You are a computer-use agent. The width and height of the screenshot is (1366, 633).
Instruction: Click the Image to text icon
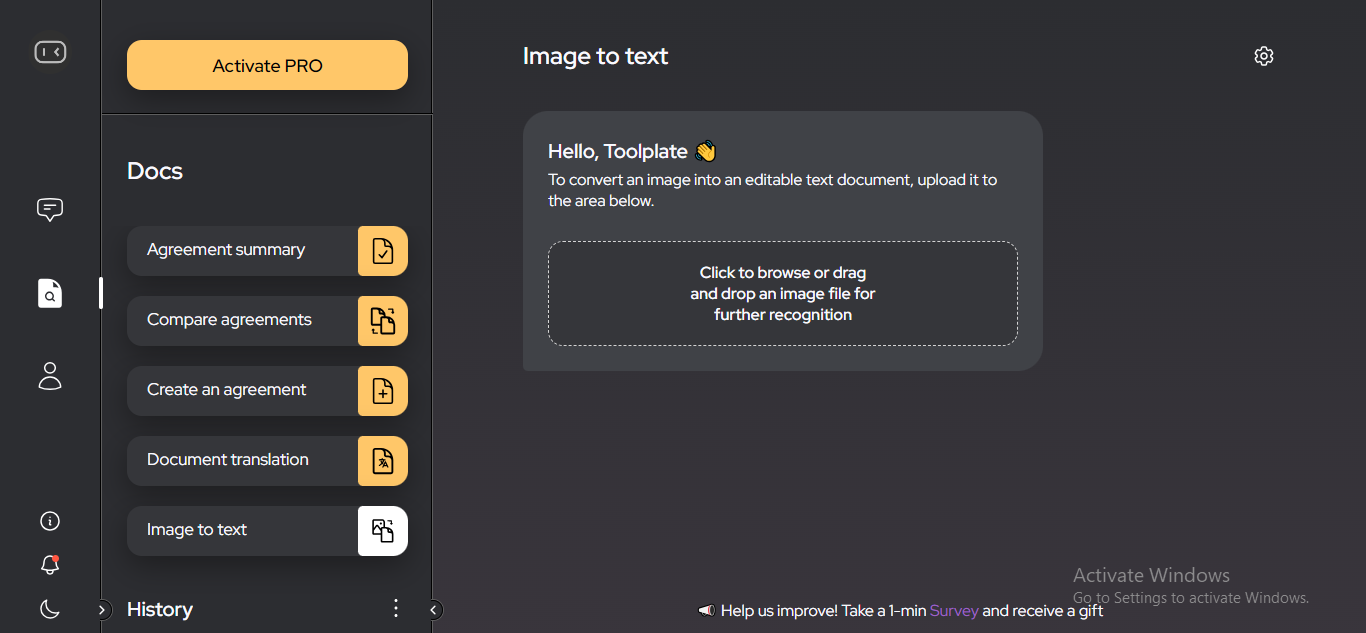(x=383, y=531)
